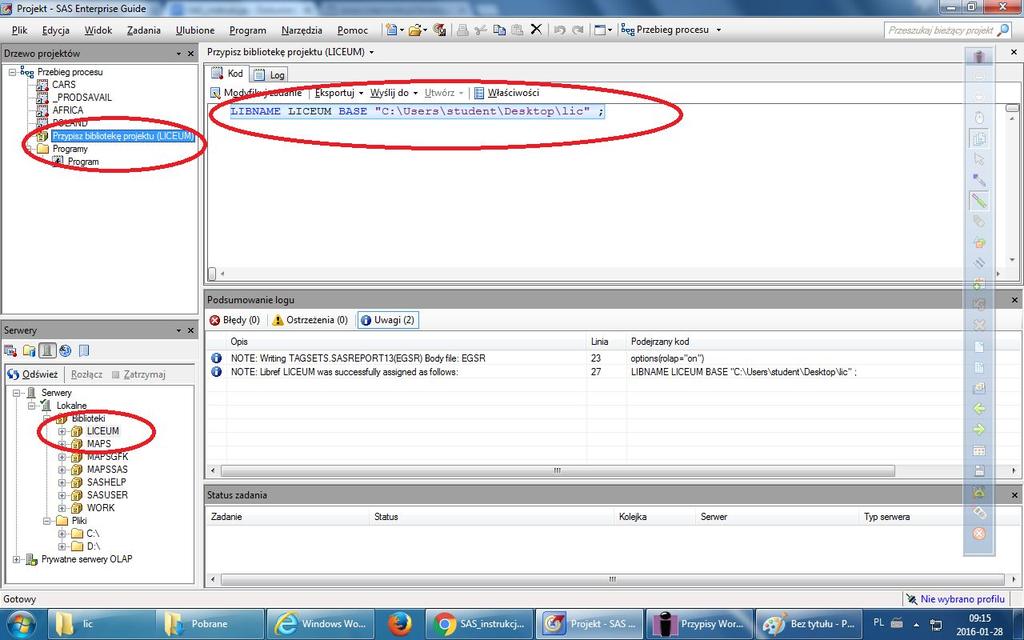Toggle the server list view icon
Screen dimensions: 1024x640
(x=47, y=351)
